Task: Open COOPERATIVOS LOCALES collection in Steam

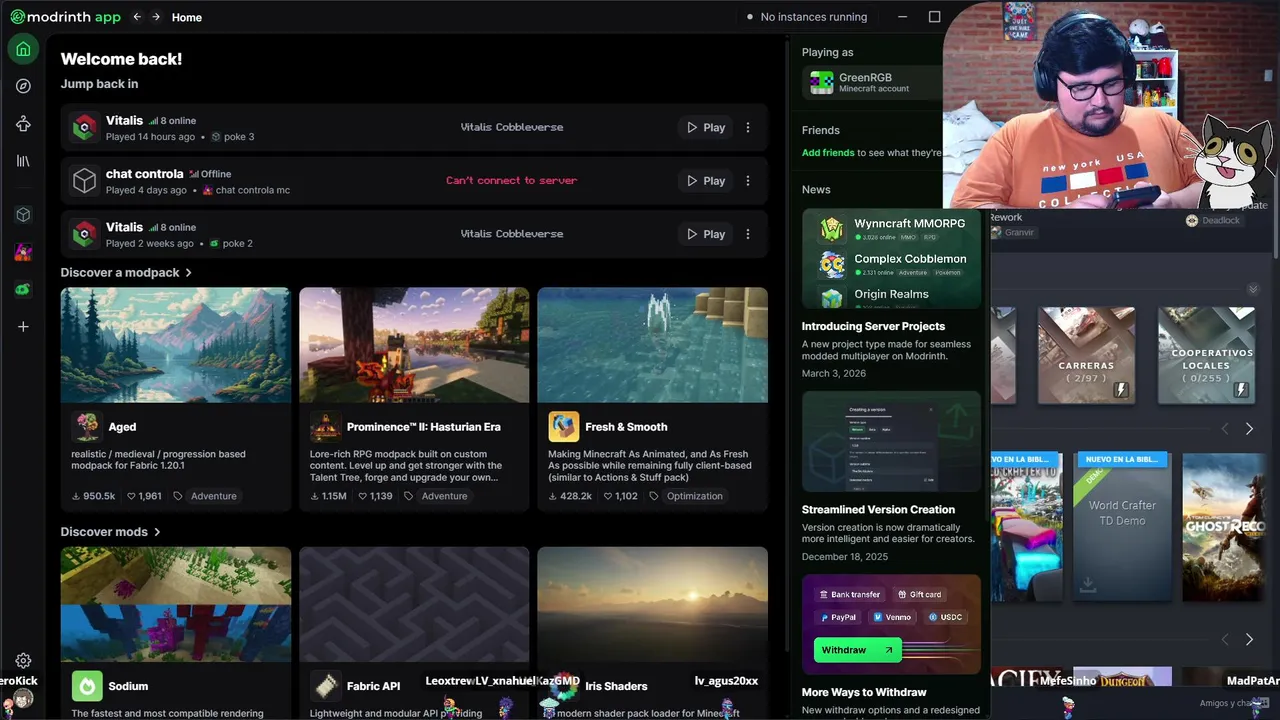Action: tap(1206, 356)
